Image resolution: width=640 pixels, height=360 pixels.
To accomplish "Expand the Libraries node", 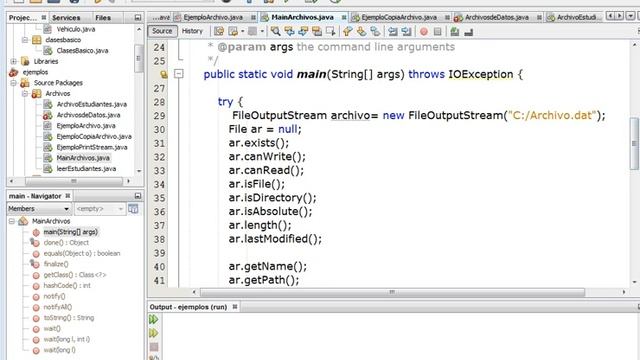I will click(x=14, y=62).
